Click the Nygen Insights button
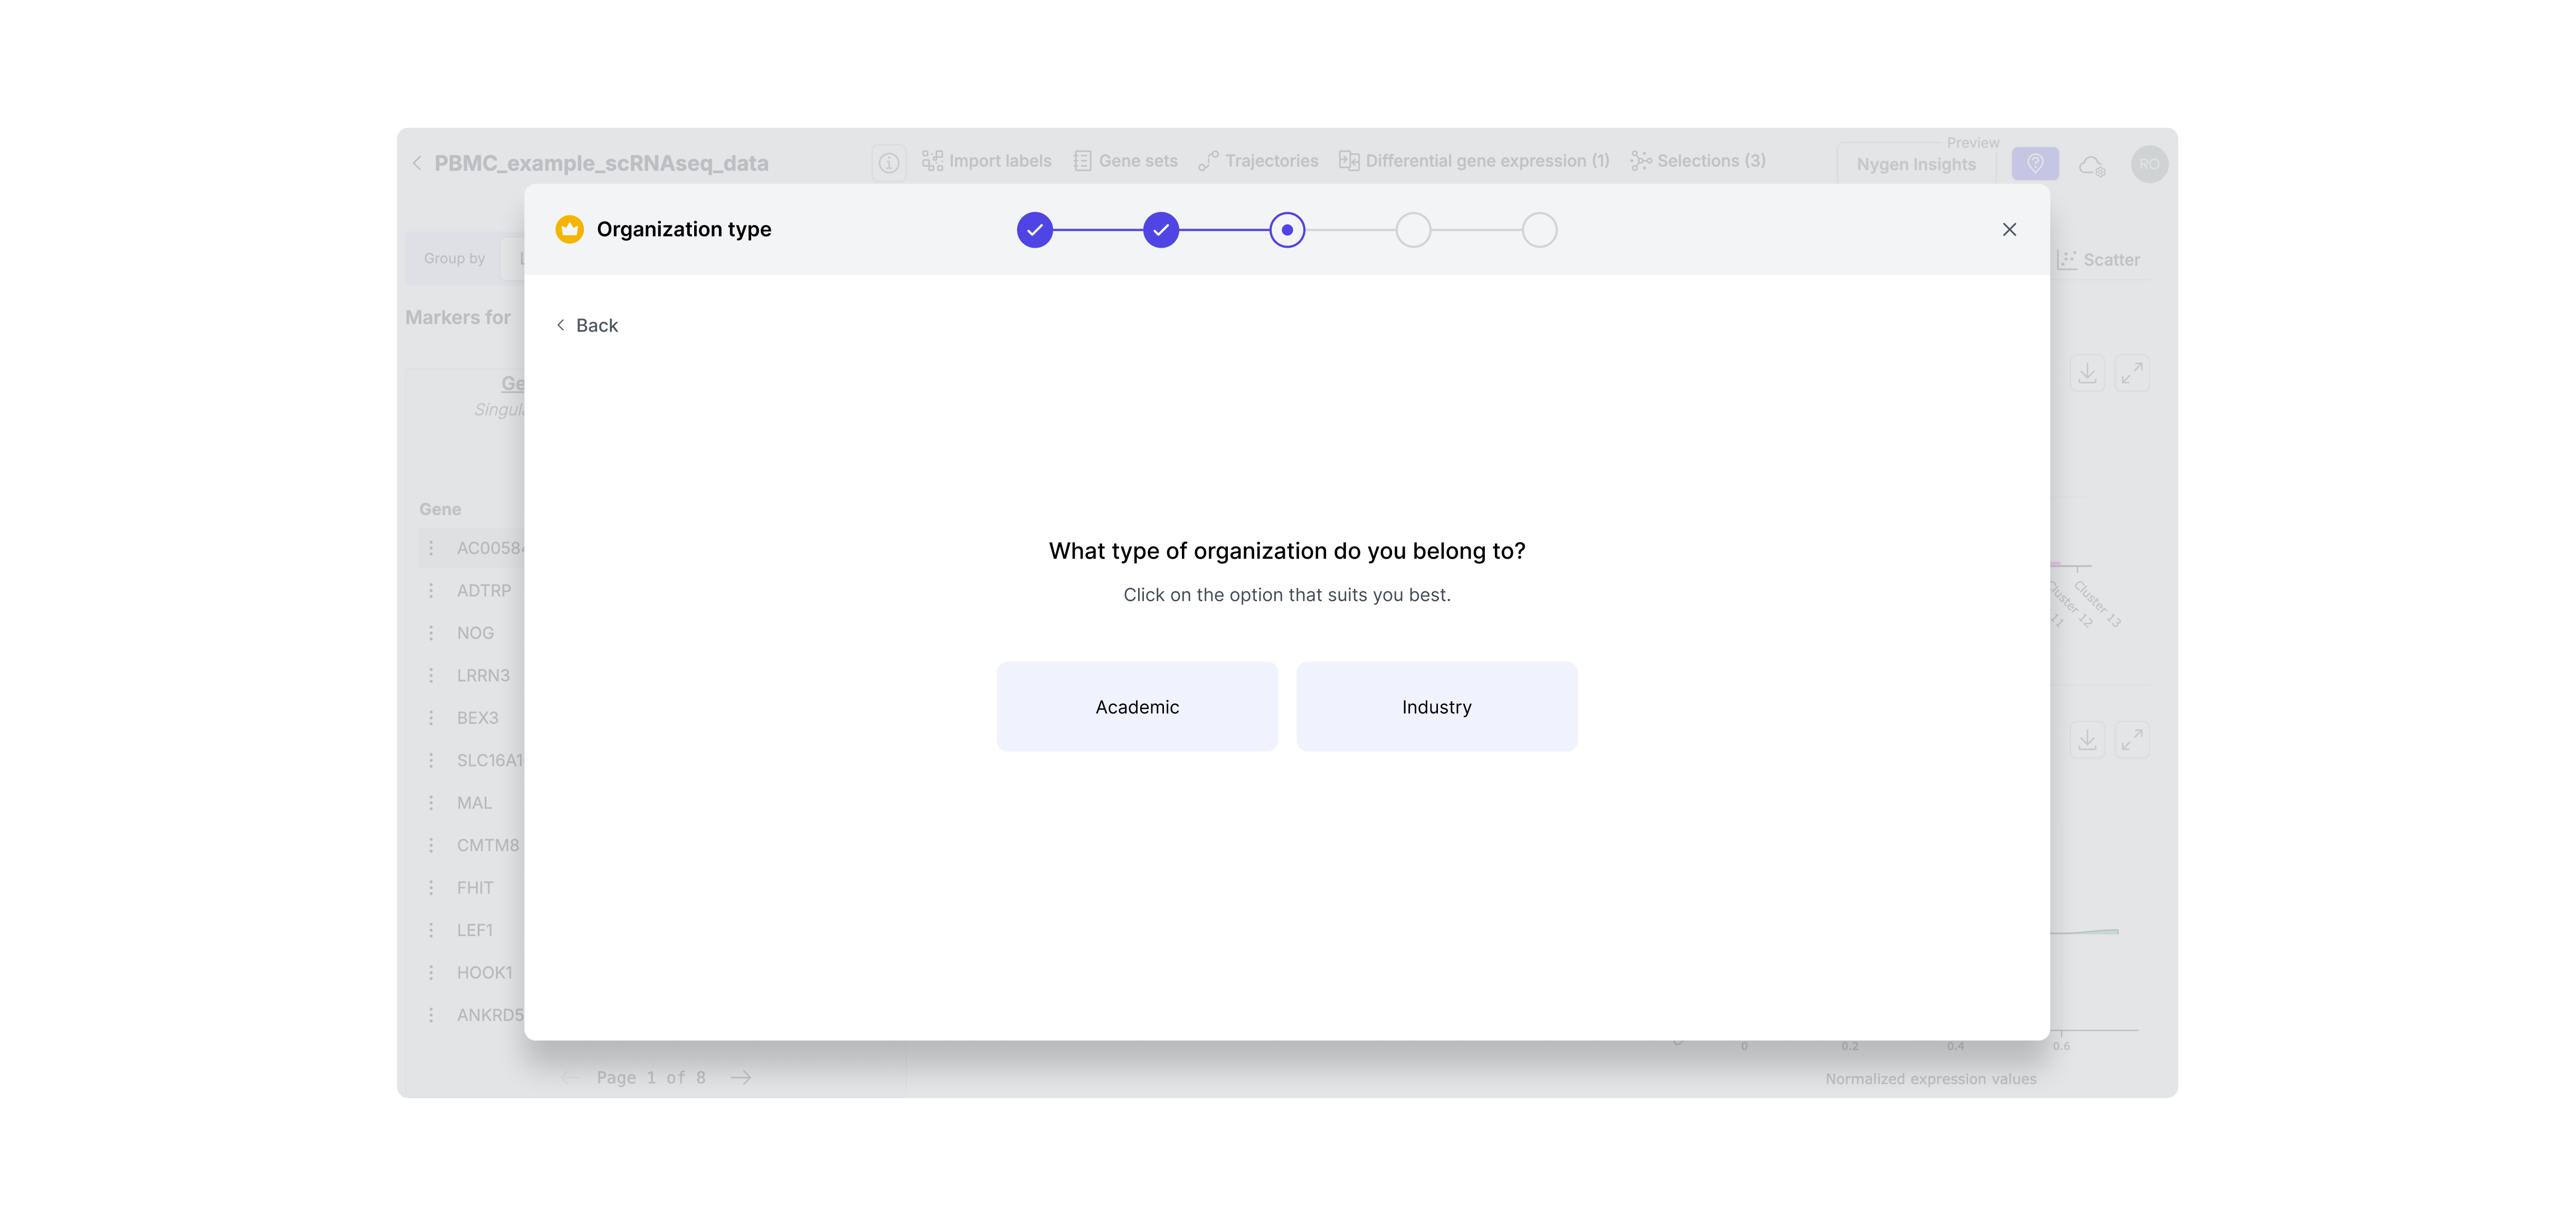Screen dimensions: 2576x1225 [x=1915, y=164]
